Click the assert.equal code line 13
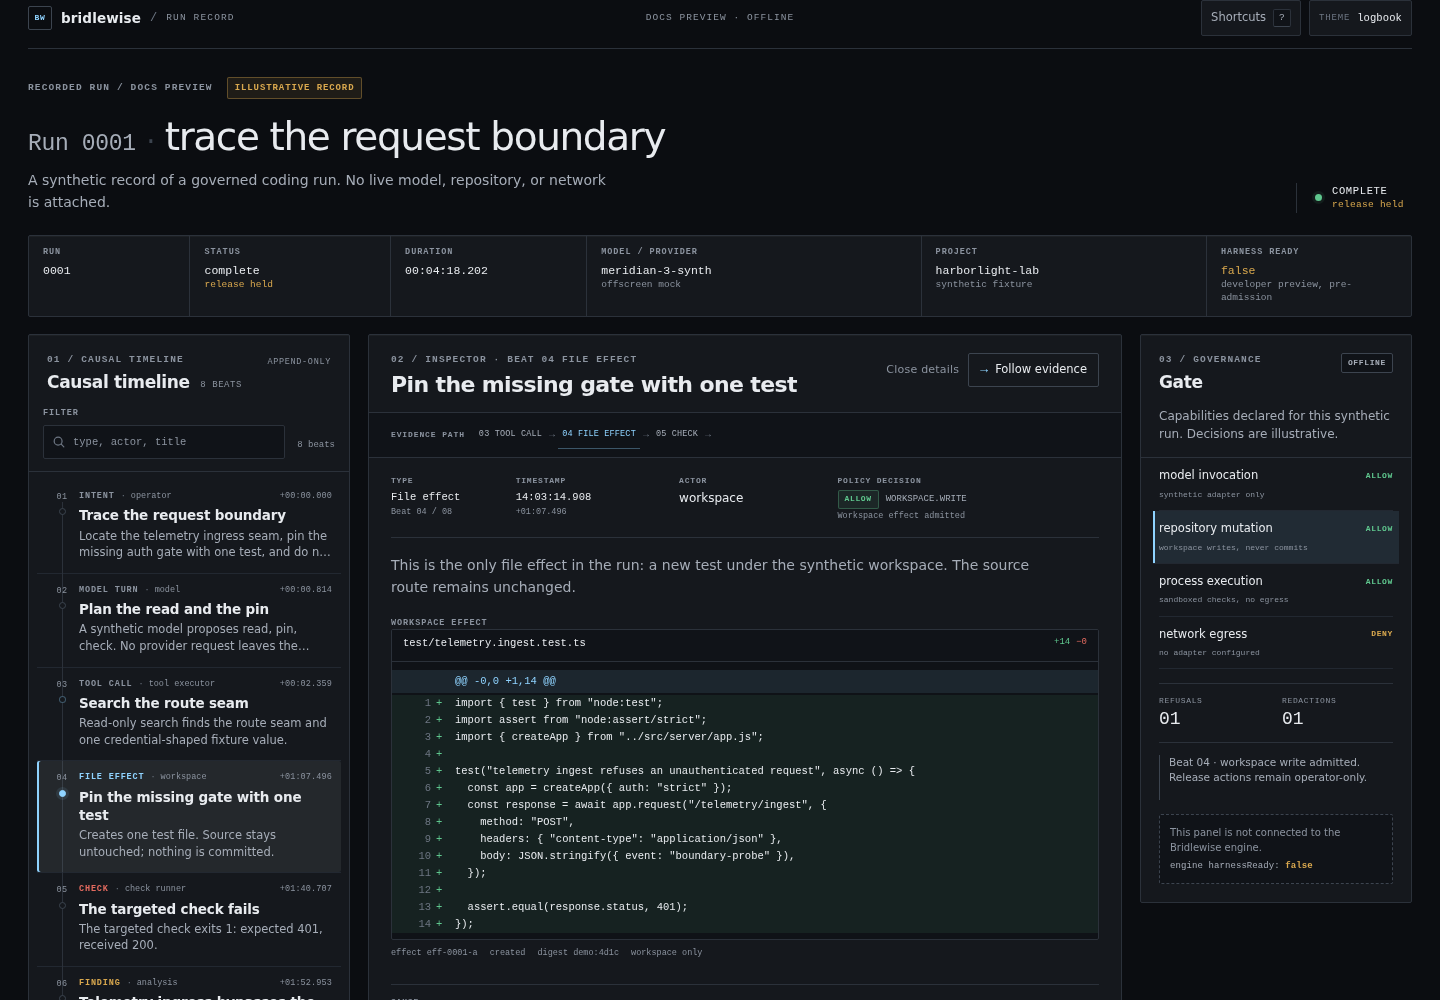The image size is (1440, 1000). pyautogui.click(x=745, y=907)
